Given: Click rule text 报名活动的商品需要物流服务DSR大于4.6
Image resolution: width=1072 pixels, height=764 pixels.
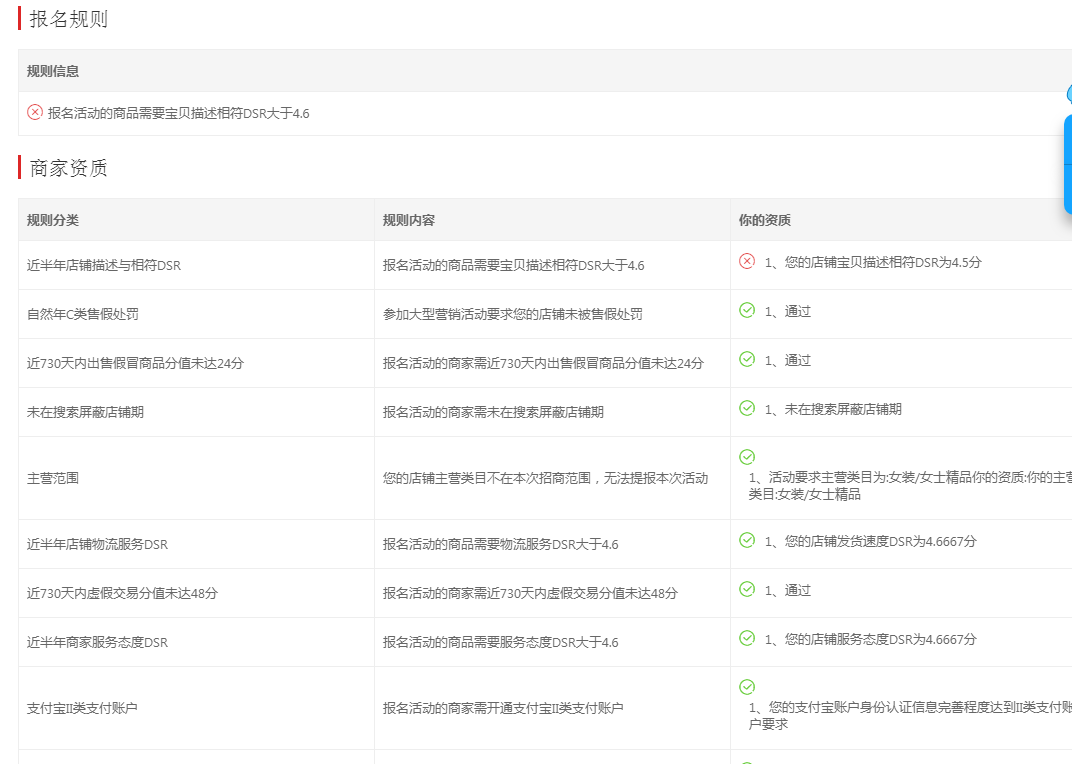Looking at the screenshot, I should (500, 545).
